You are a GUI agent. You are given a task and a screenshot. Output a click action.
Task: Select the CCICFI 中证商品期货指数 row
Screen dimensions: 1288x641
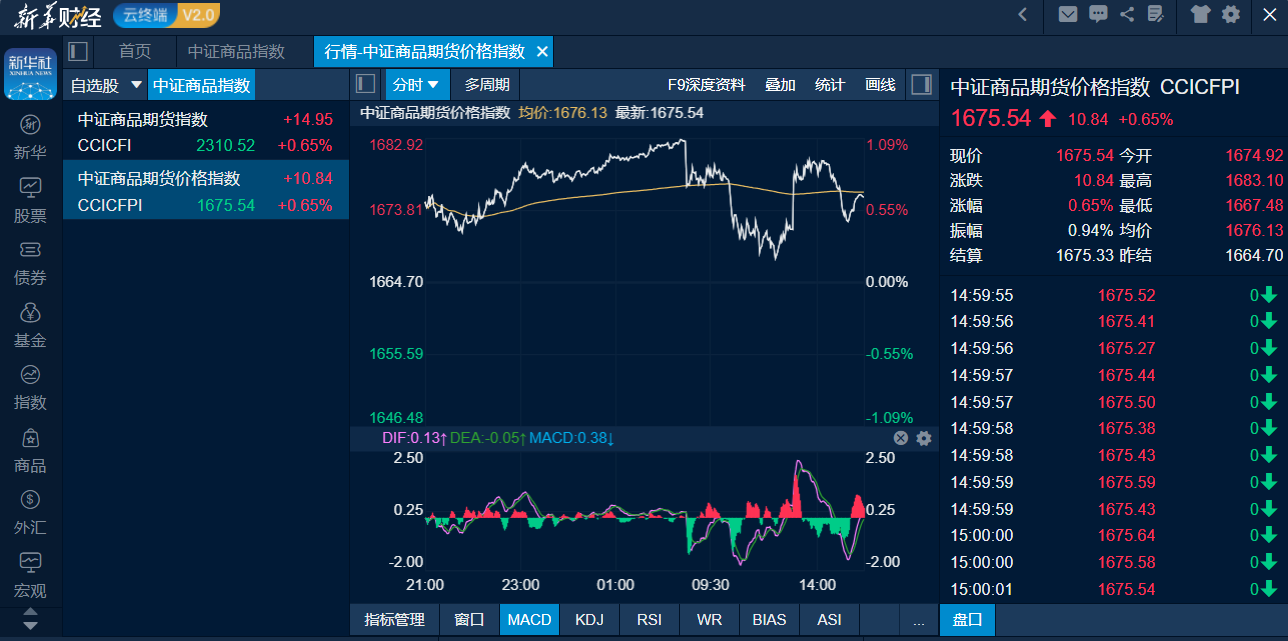(x=205, y=132)
